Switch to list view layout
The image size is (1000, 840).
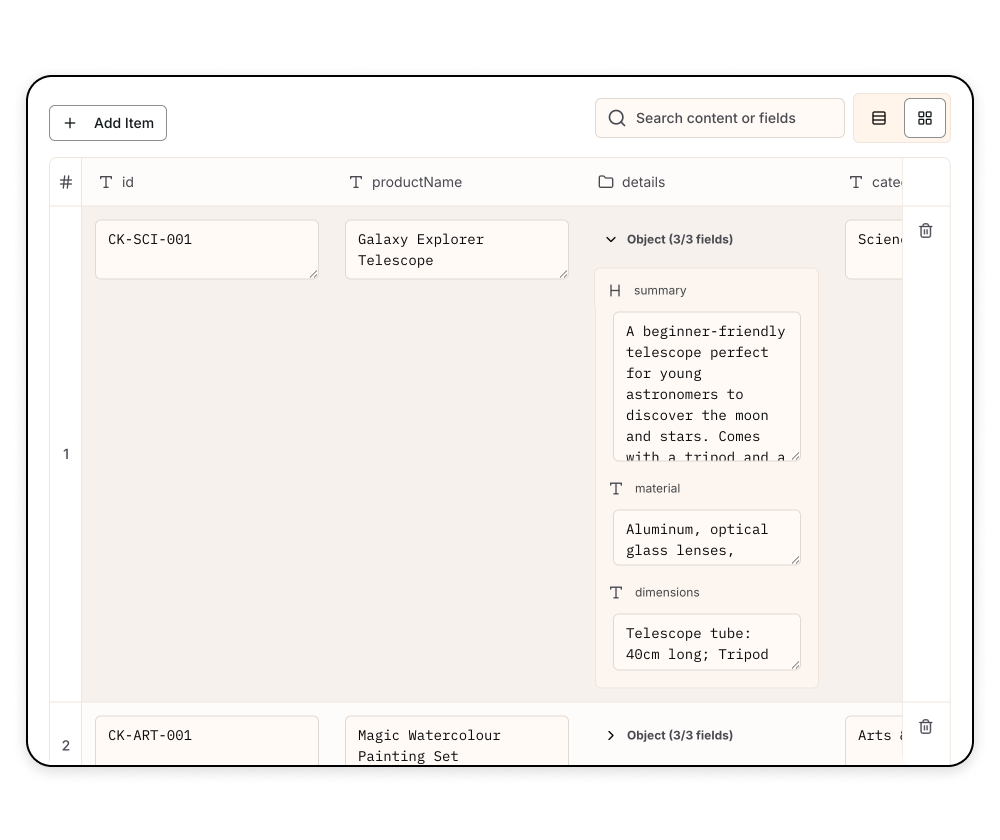[879, 118]
